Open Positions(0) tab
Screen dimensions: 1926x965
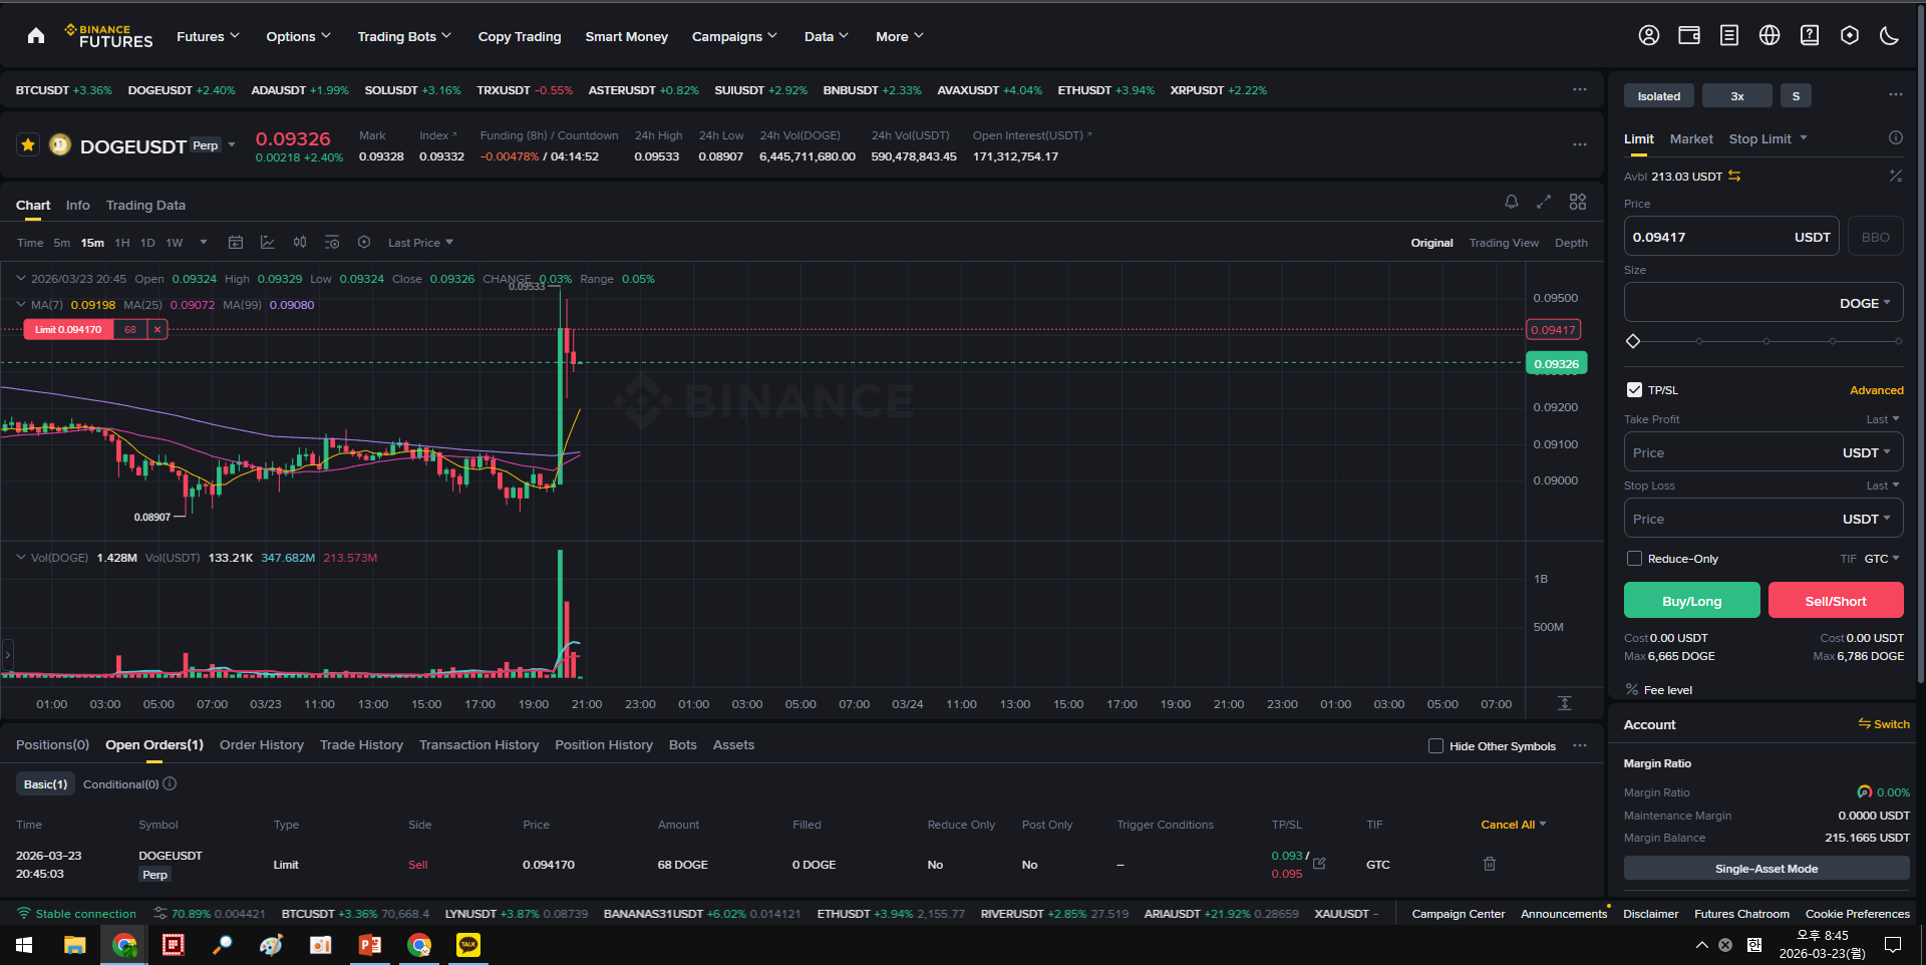(x=52, y=745)
